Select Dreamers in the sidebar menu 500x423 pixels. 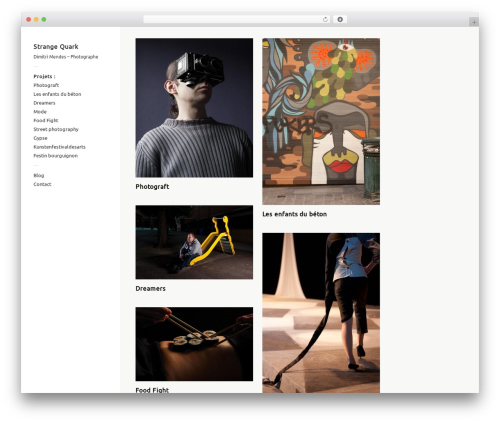[44, 103]
